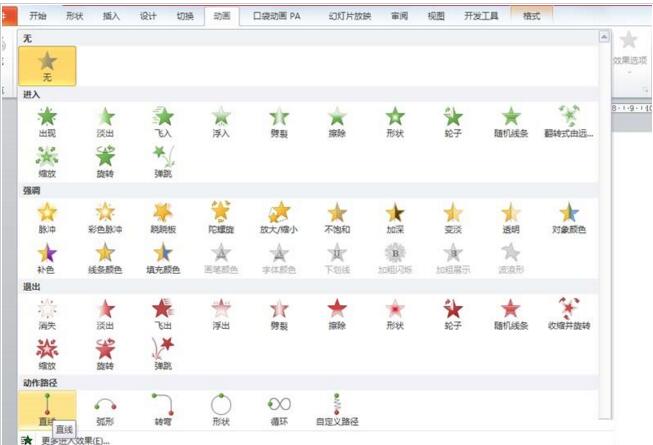Apply the red 淡出 fade exit effect
The width and height of the screenshot is (653, 445).
[105, 314]
